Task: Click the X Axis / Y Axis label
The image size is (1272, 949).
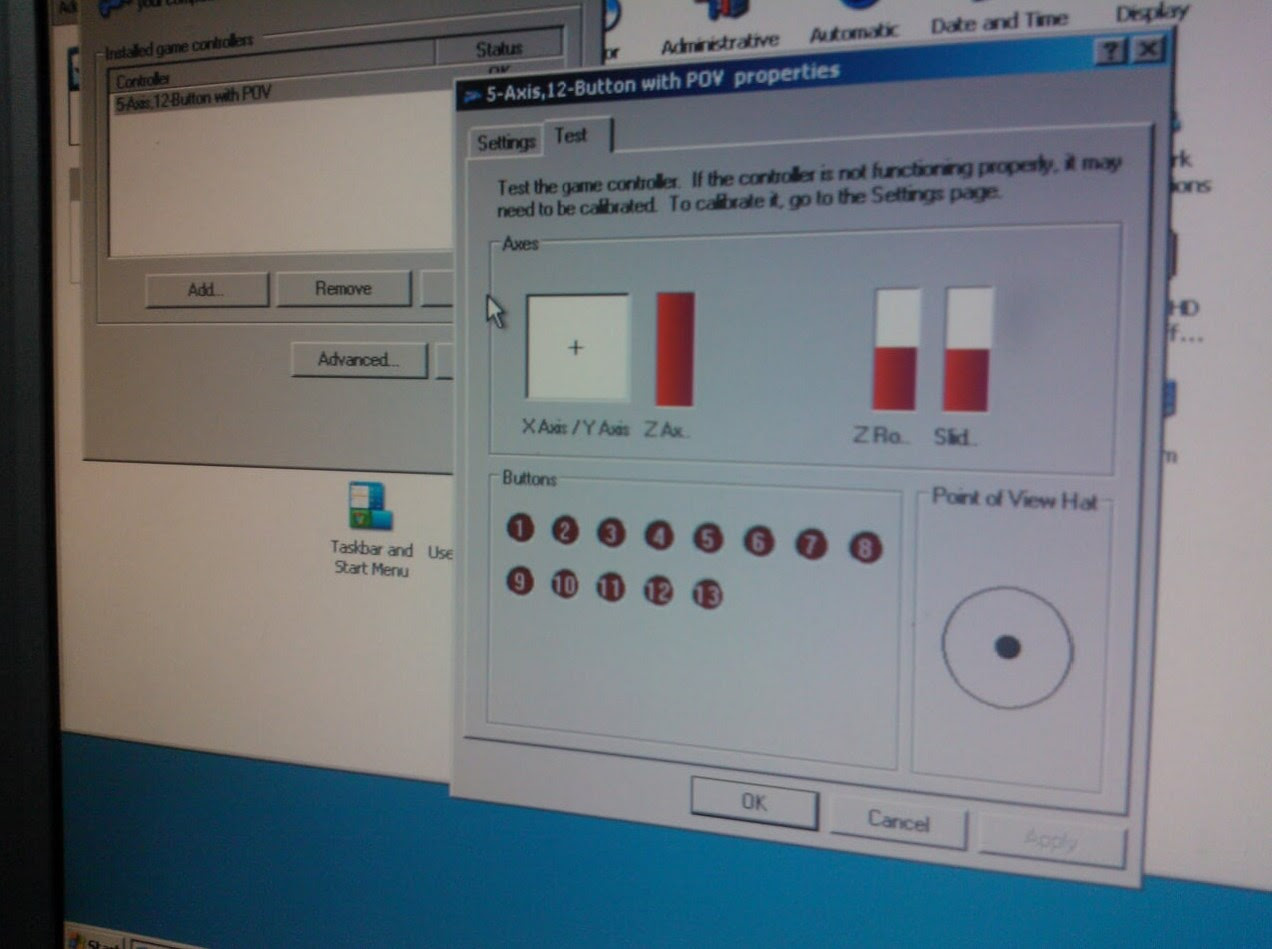Action: [575, 427]
